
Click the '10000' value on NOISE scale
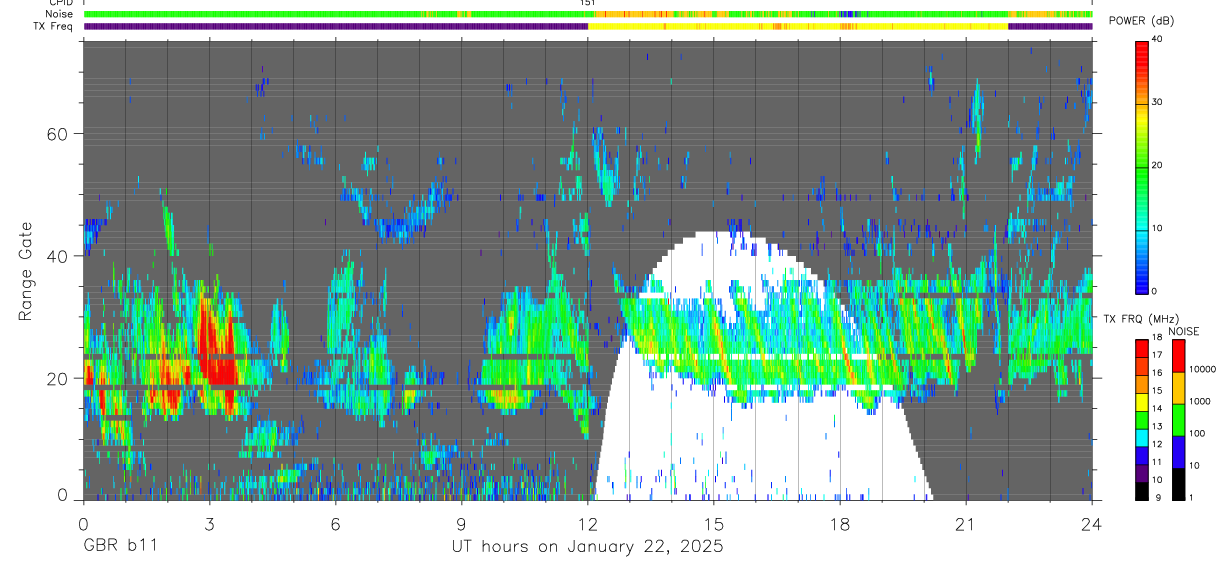tap(1204, 370)
